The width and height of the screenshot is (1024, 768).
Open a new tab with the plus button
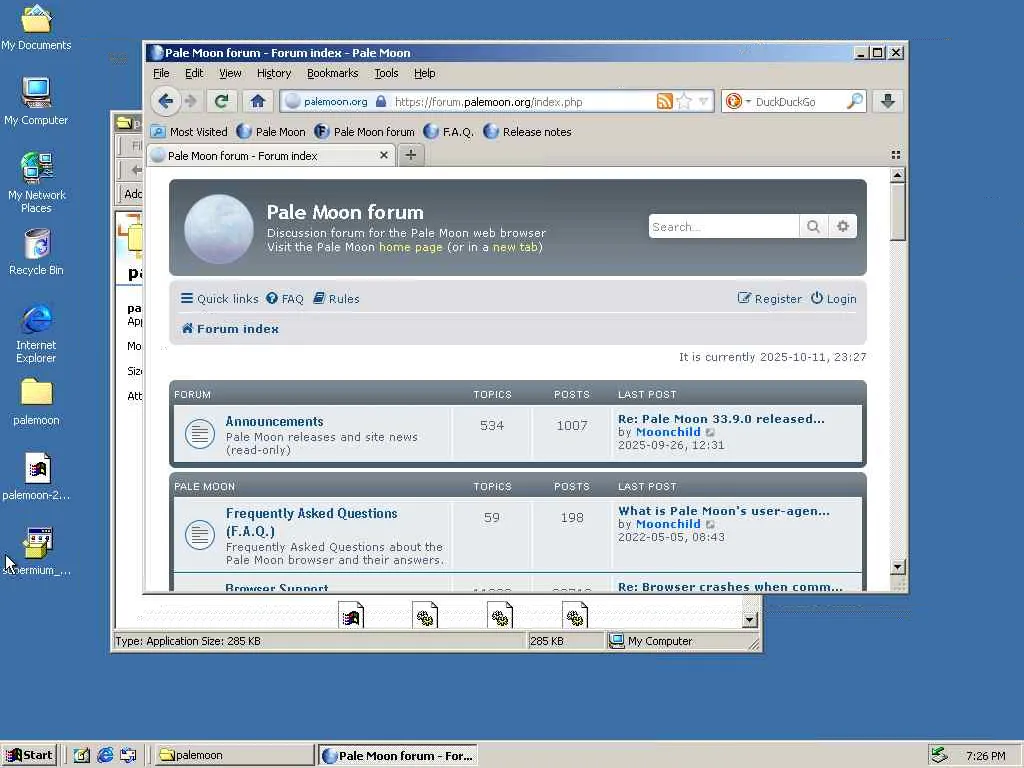pos(411,155)
